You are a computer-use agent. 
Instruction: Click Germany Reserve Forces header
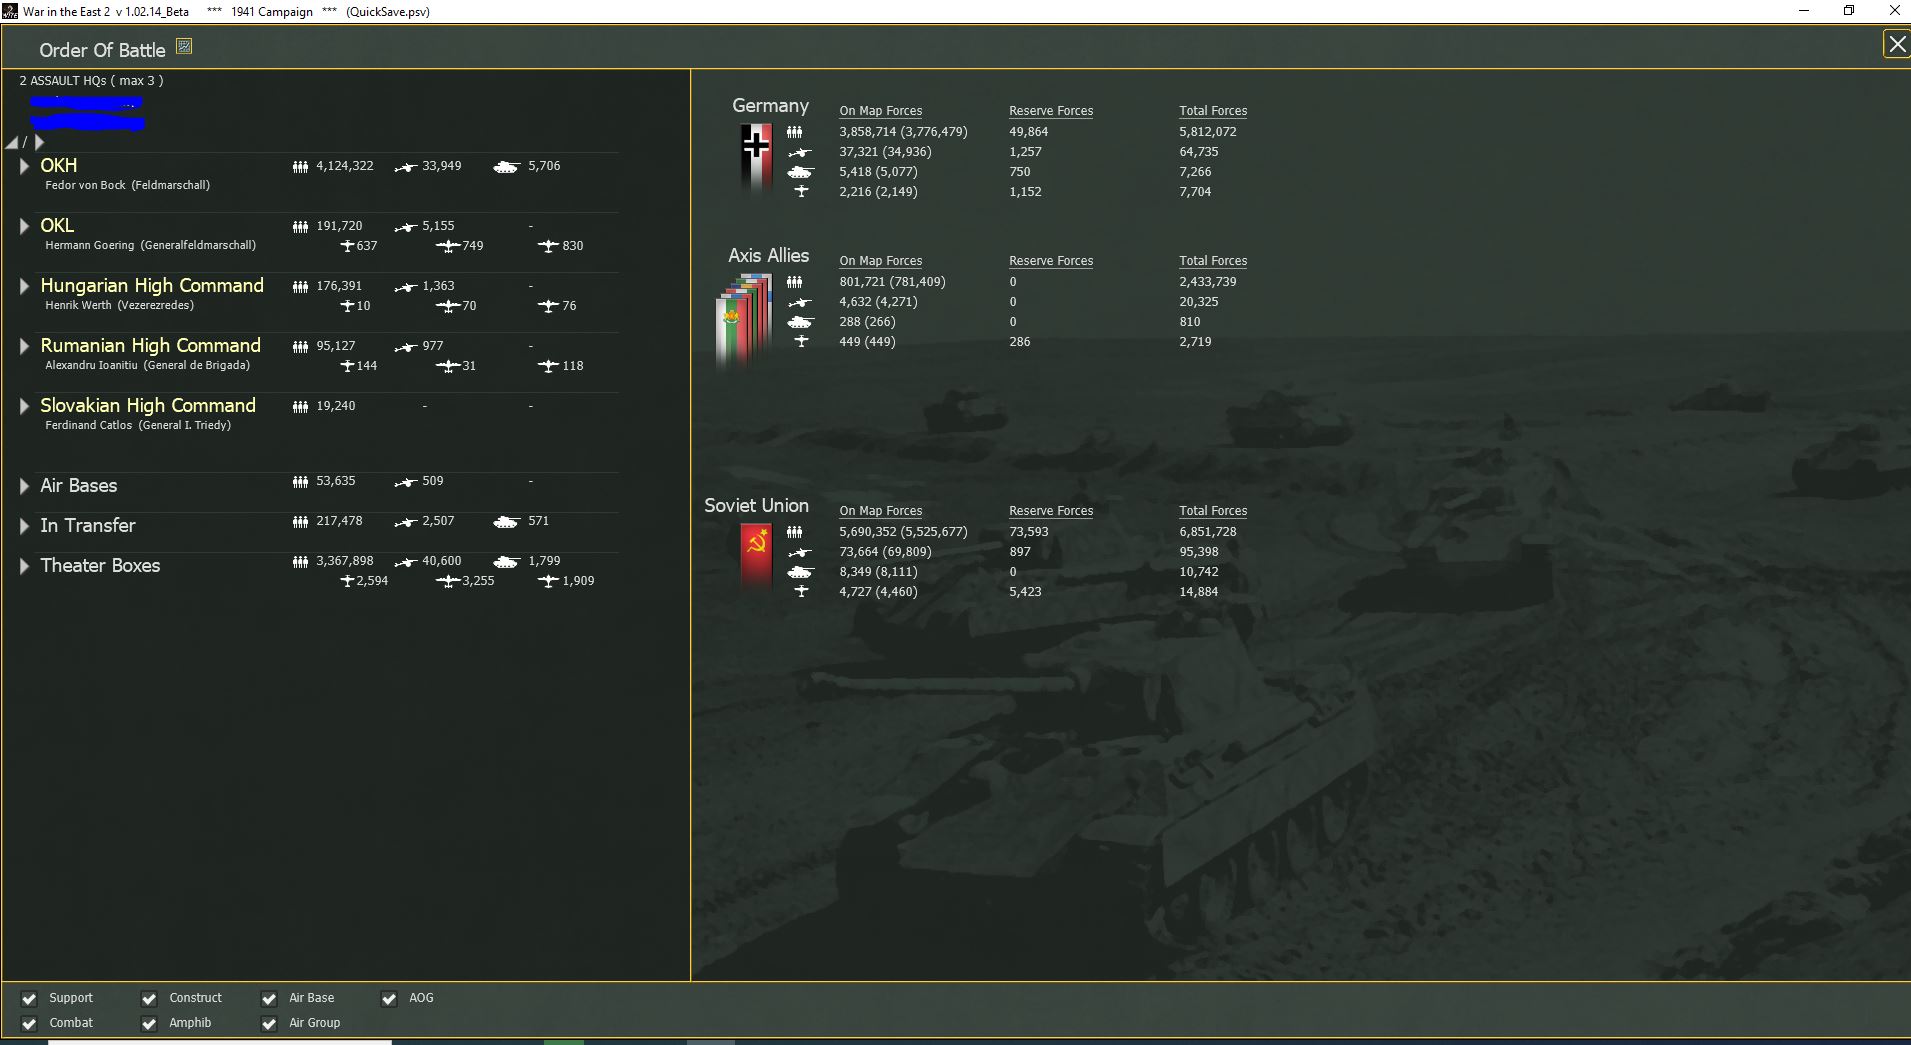(x=1051, y=111)
